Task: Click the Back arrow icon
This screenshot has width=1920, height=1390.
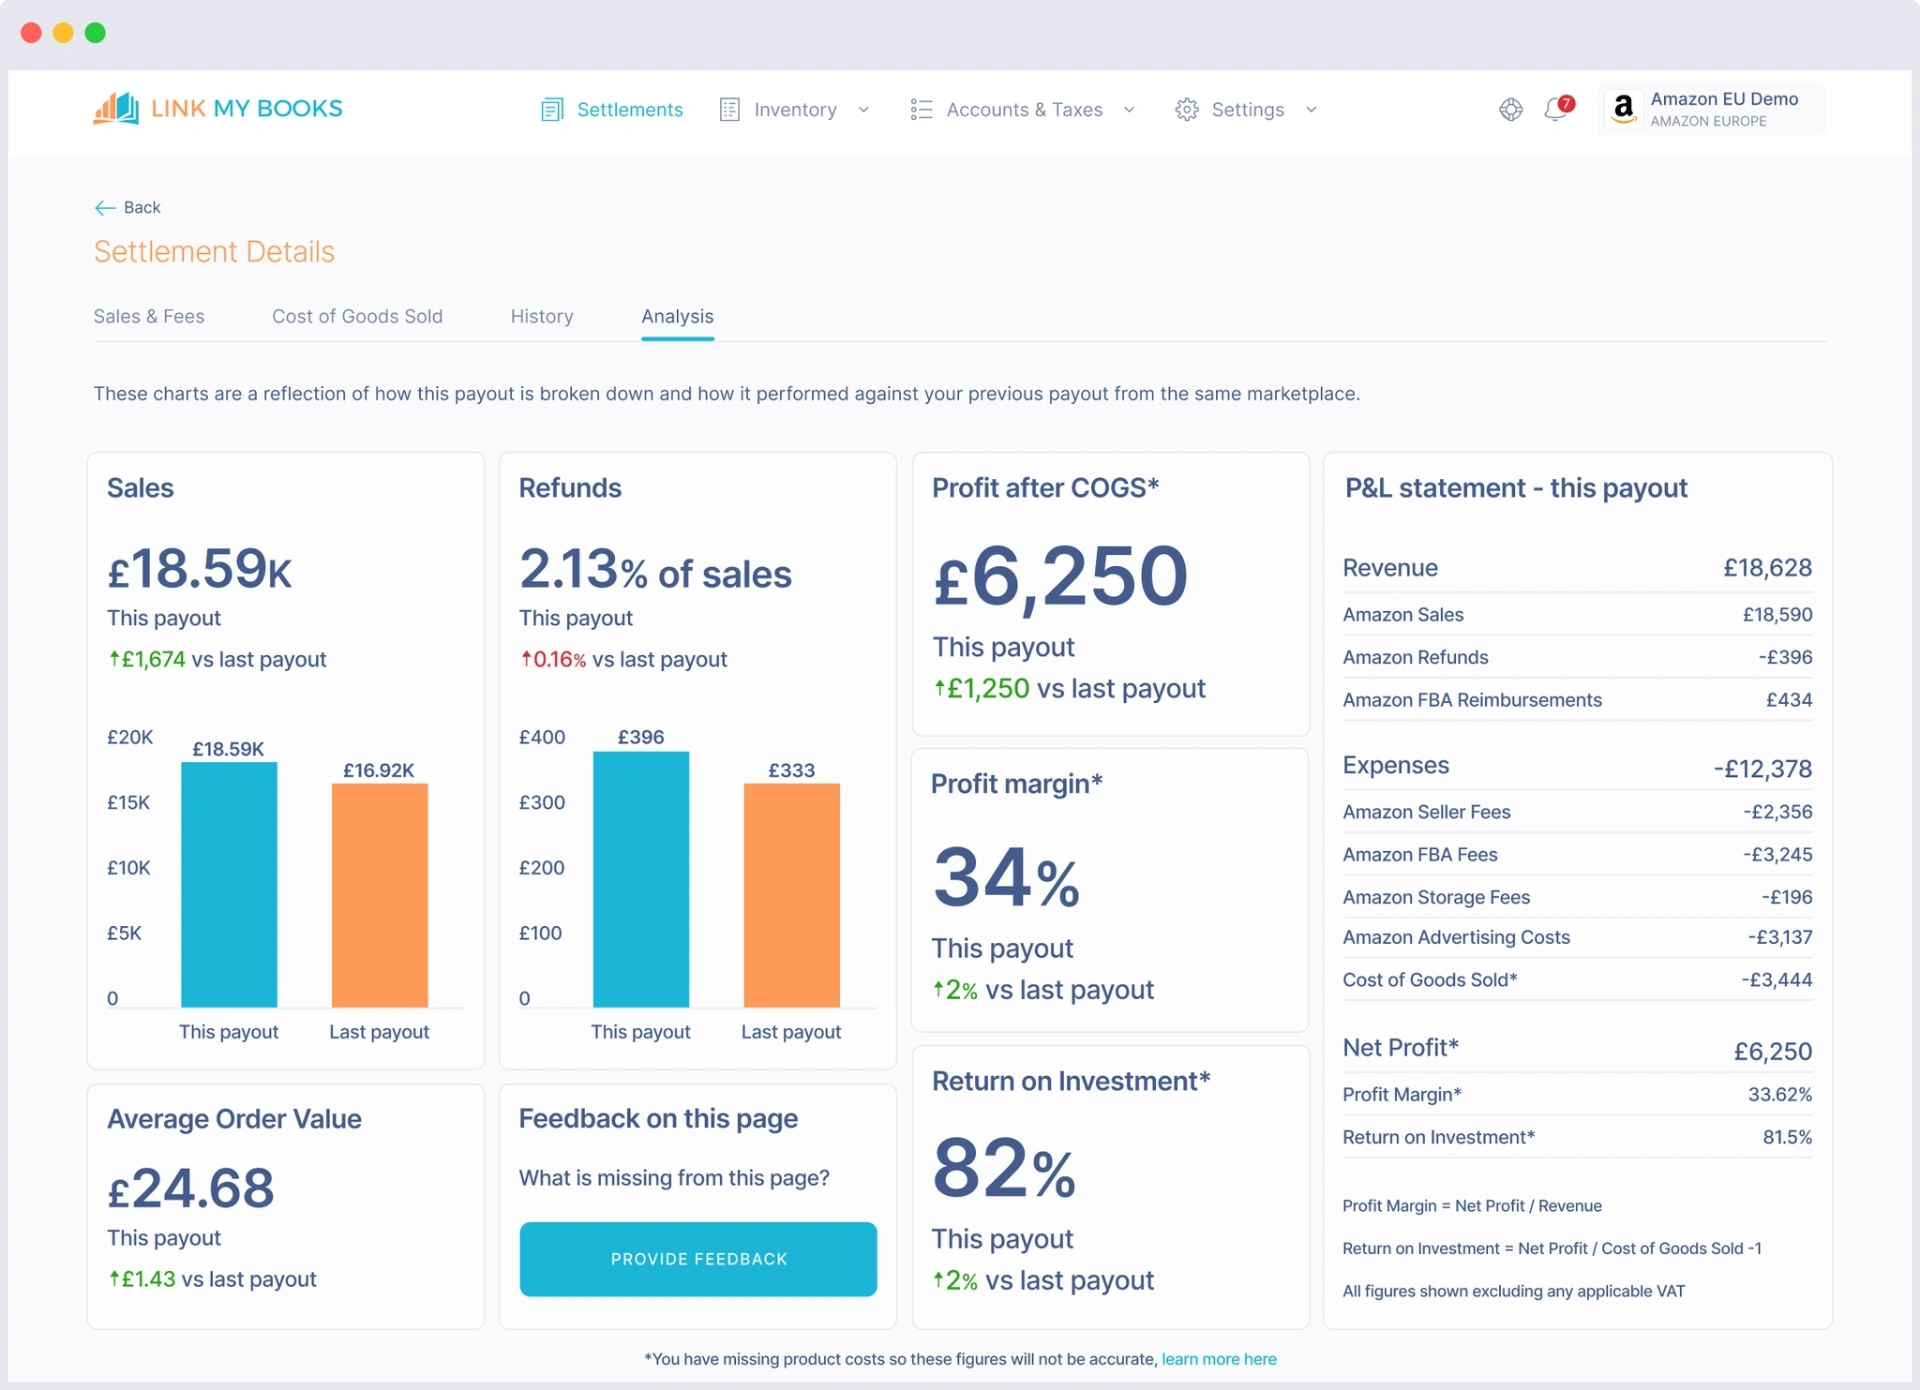Action: (105, 208)
